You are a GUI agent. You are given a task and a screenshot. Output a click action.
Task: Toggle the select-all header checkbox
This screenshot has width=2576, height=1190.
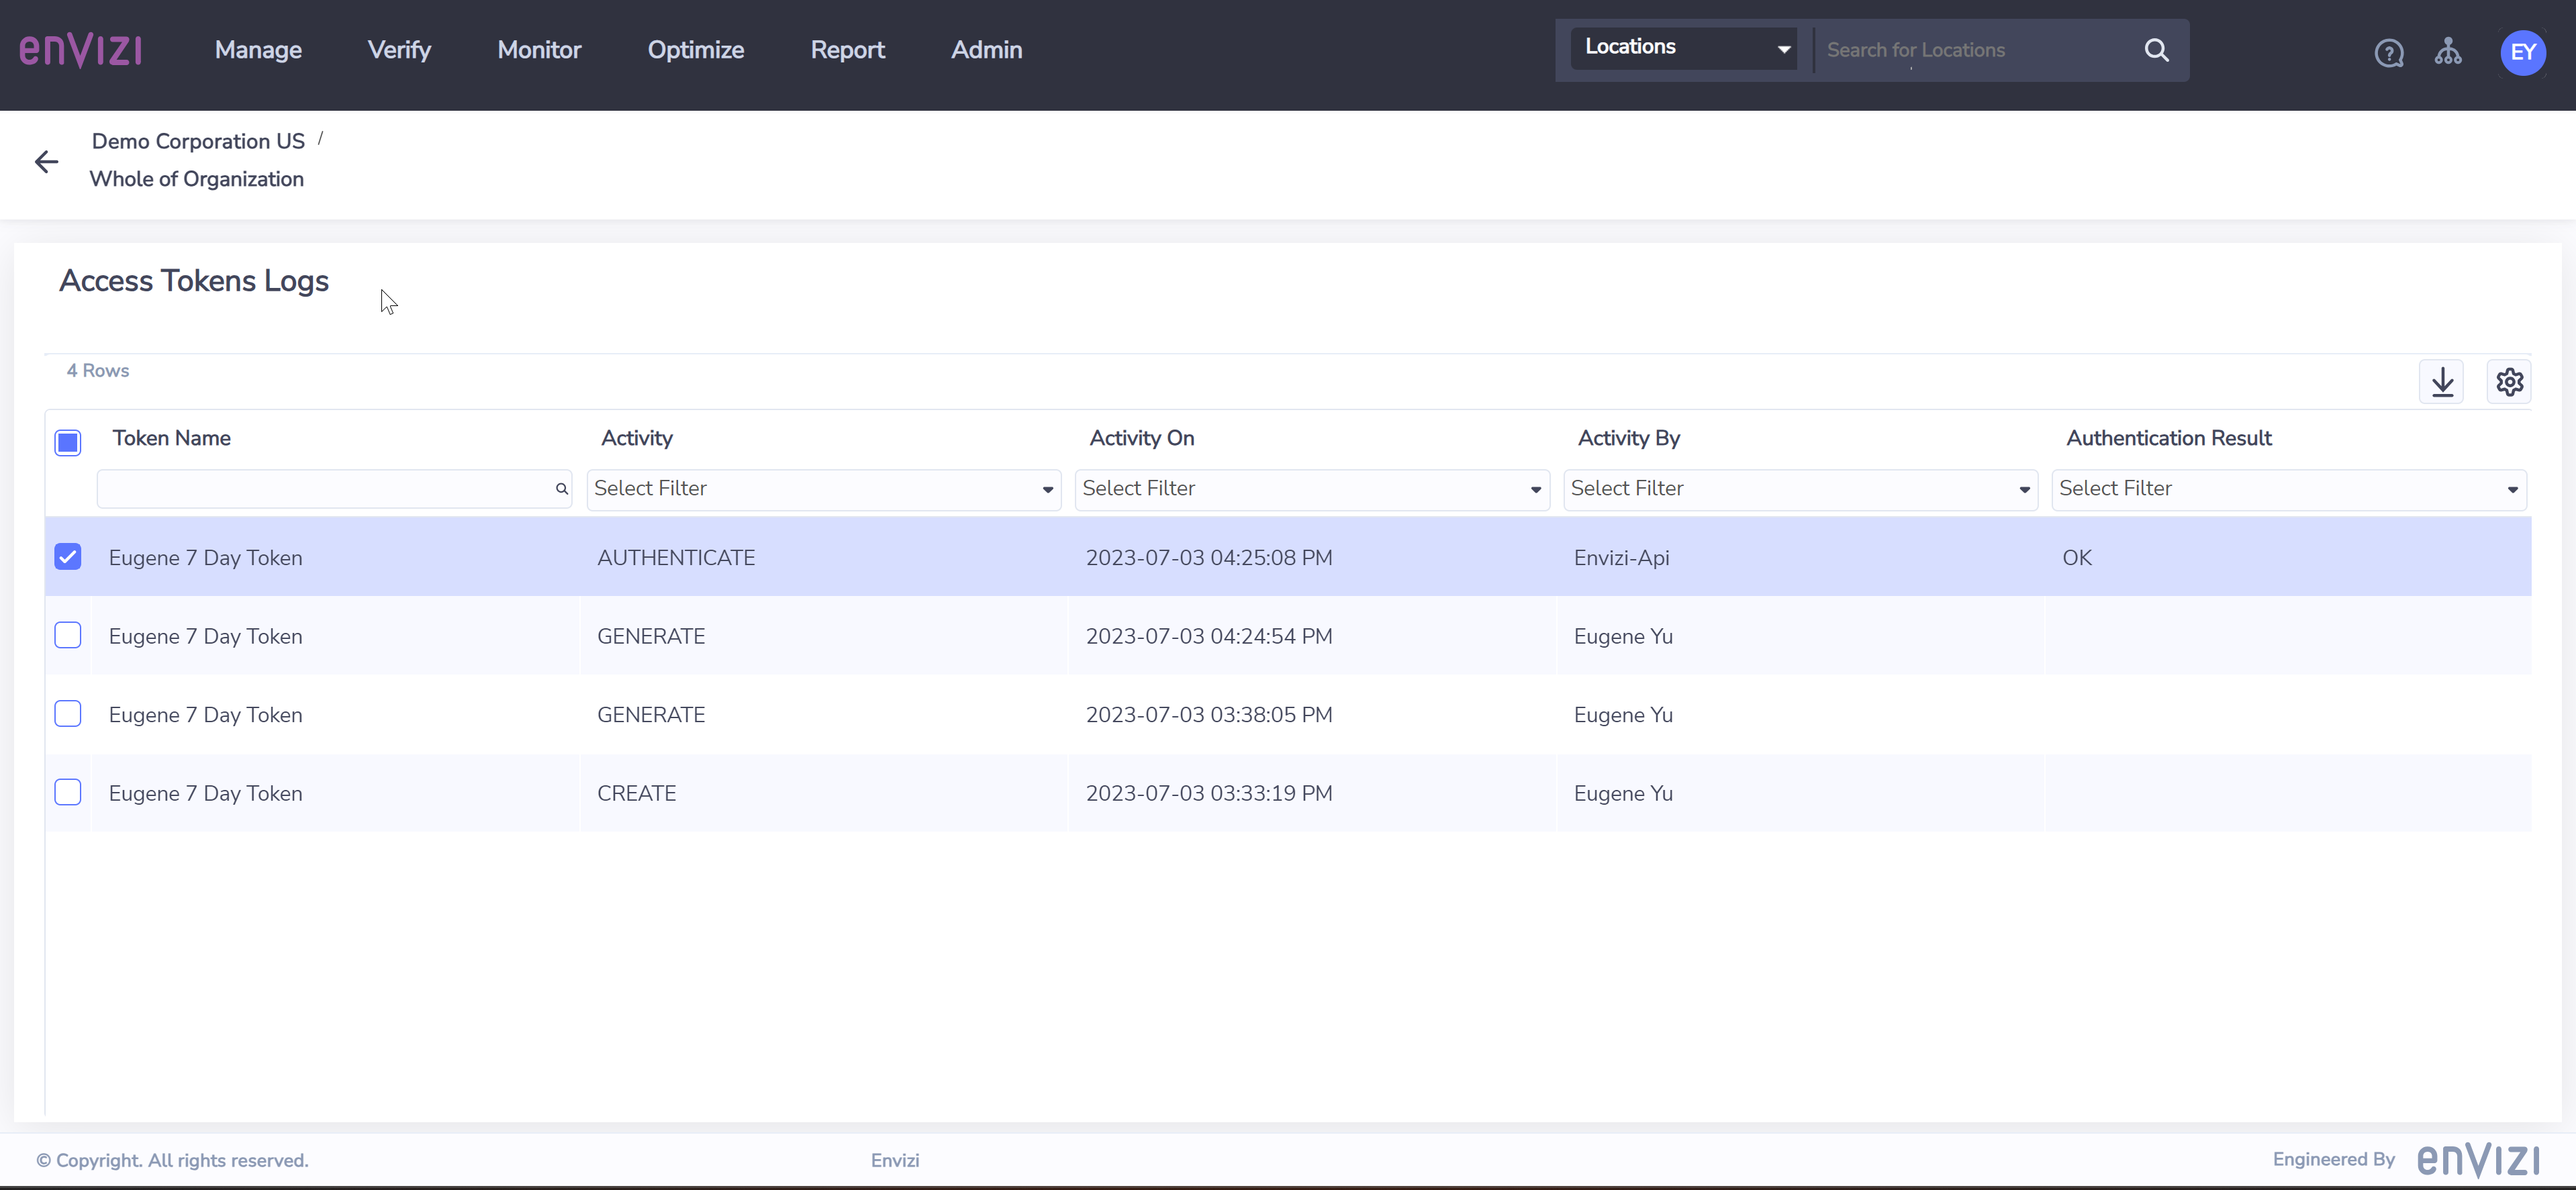(68, 442)
